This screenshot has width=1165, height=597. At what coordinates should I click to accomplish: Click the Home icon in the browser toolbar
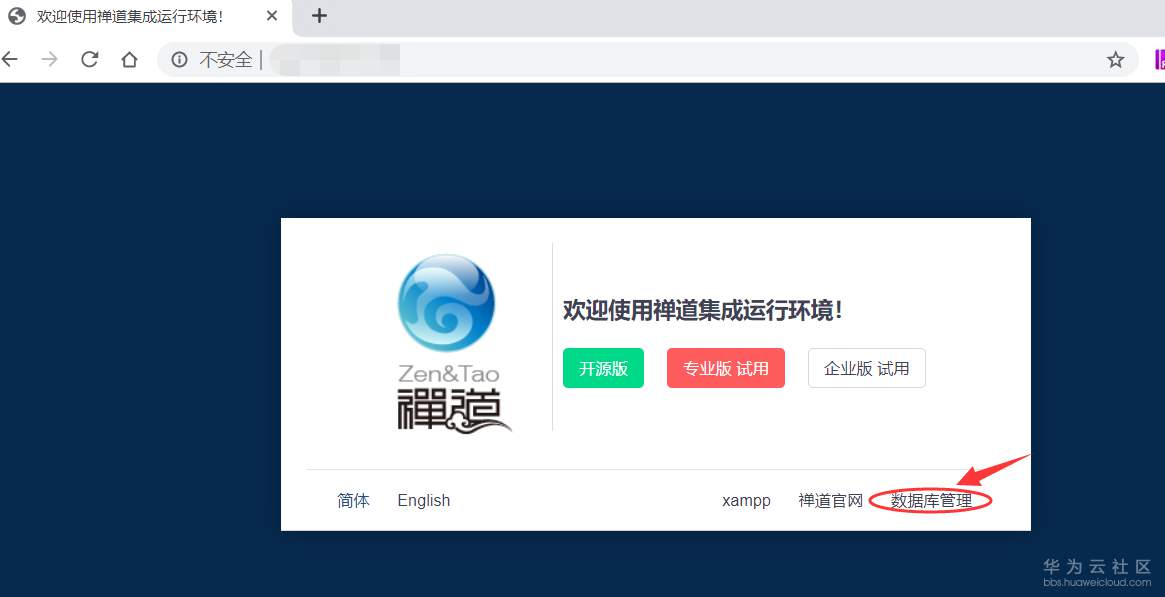click(131, 59)
